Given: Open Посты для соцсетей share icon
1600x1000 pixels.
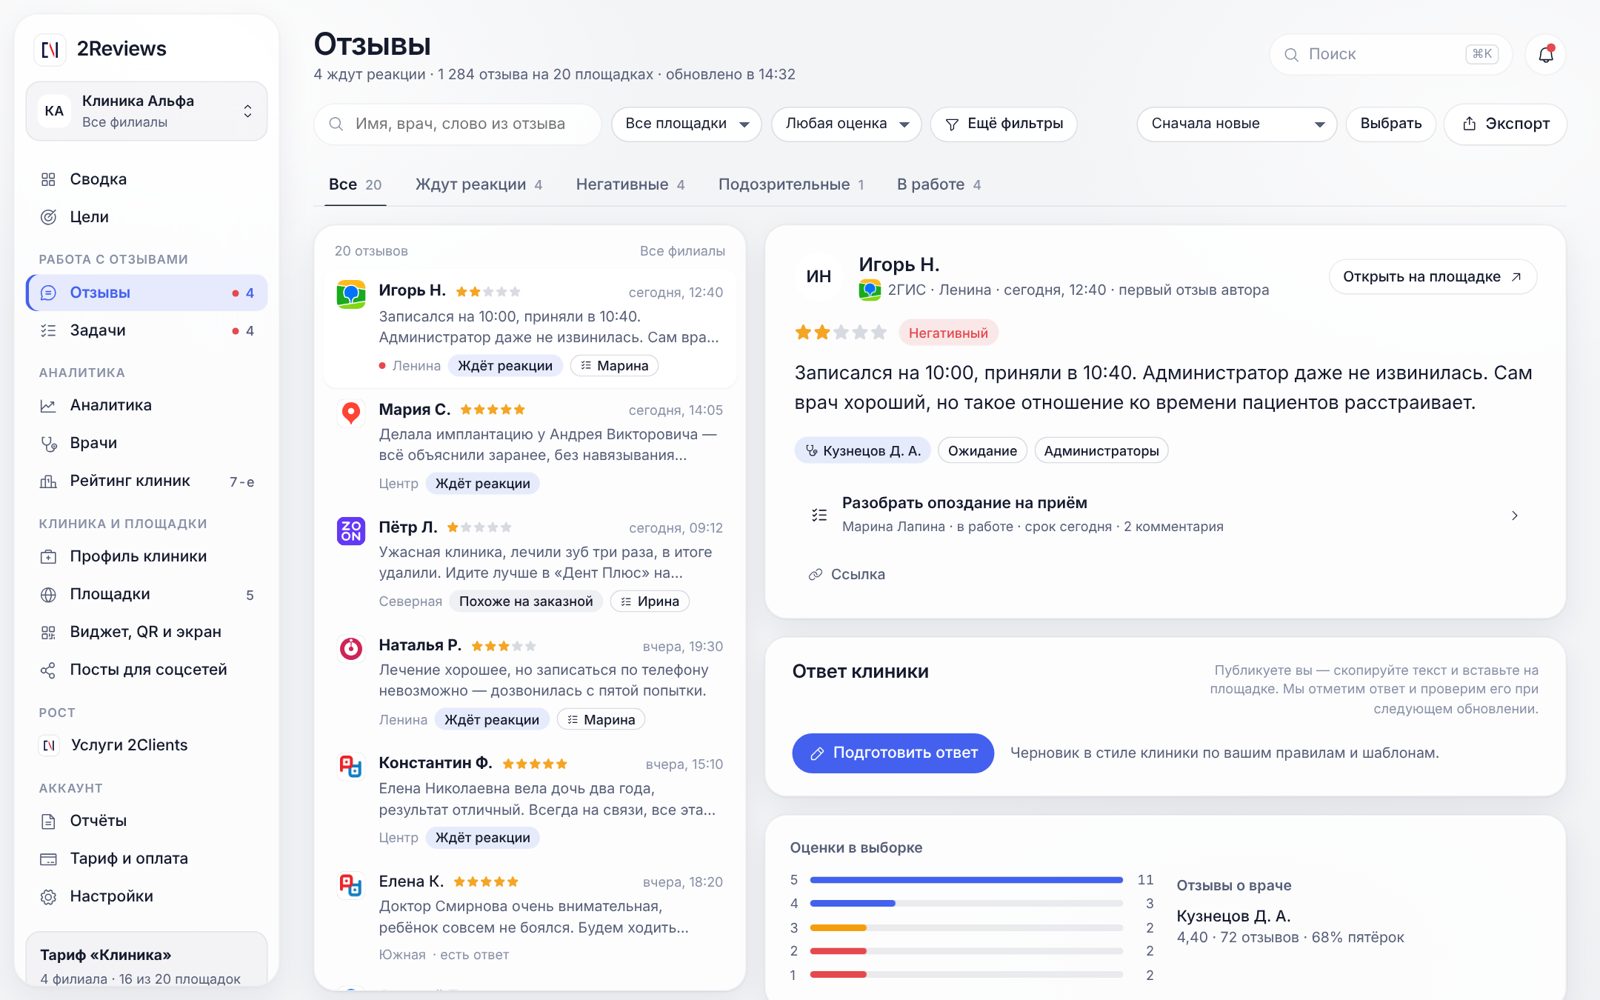Looking at the screenshot, I should [48, 670].
